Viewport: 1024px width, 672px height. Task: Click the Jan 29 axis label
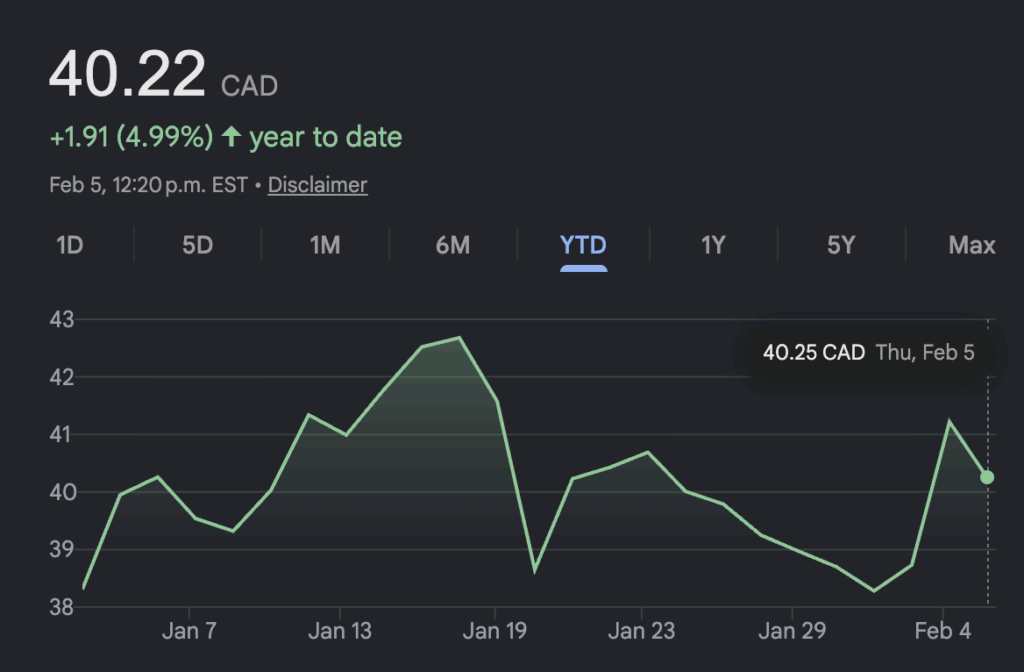pyautogui.click(x=791, y=631)
